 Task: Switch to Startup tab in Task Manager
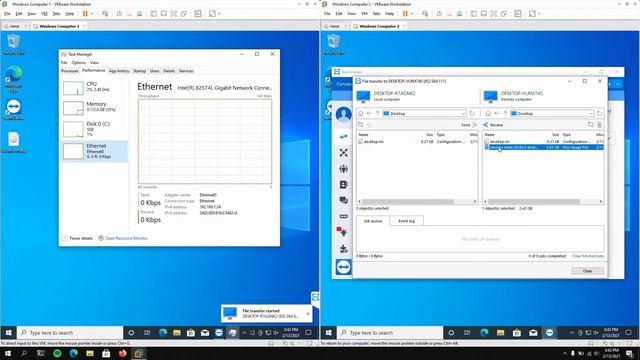point(139,71)
